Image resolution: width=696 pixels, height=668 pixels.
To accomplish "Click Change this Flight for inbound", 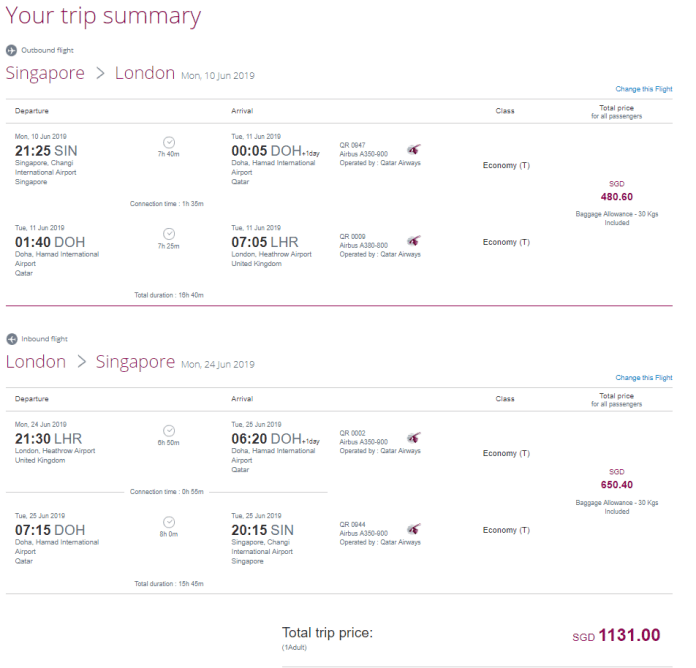I will point(644,378).
